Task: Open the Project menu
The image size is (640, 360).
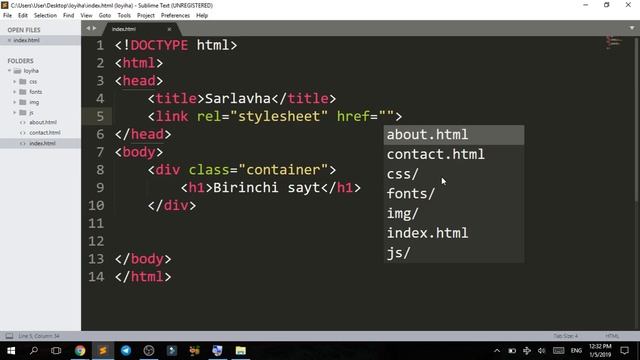Action: [x=146, y=16]
